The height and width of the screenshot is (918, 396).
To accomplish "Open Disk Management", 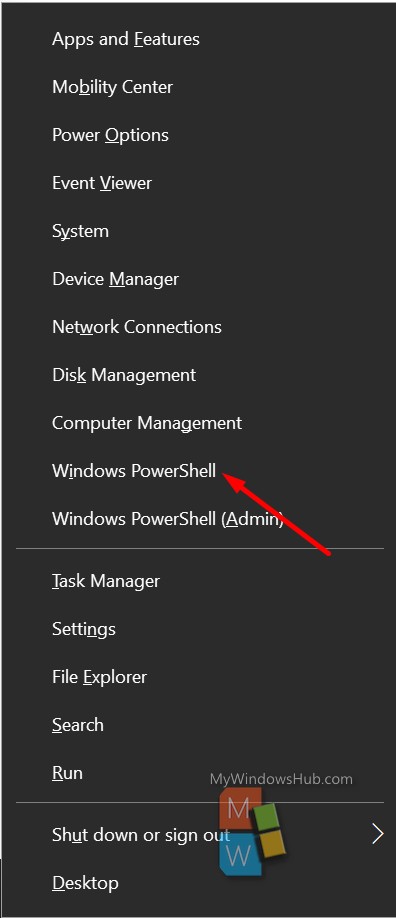I will click(x=199, y=375).
